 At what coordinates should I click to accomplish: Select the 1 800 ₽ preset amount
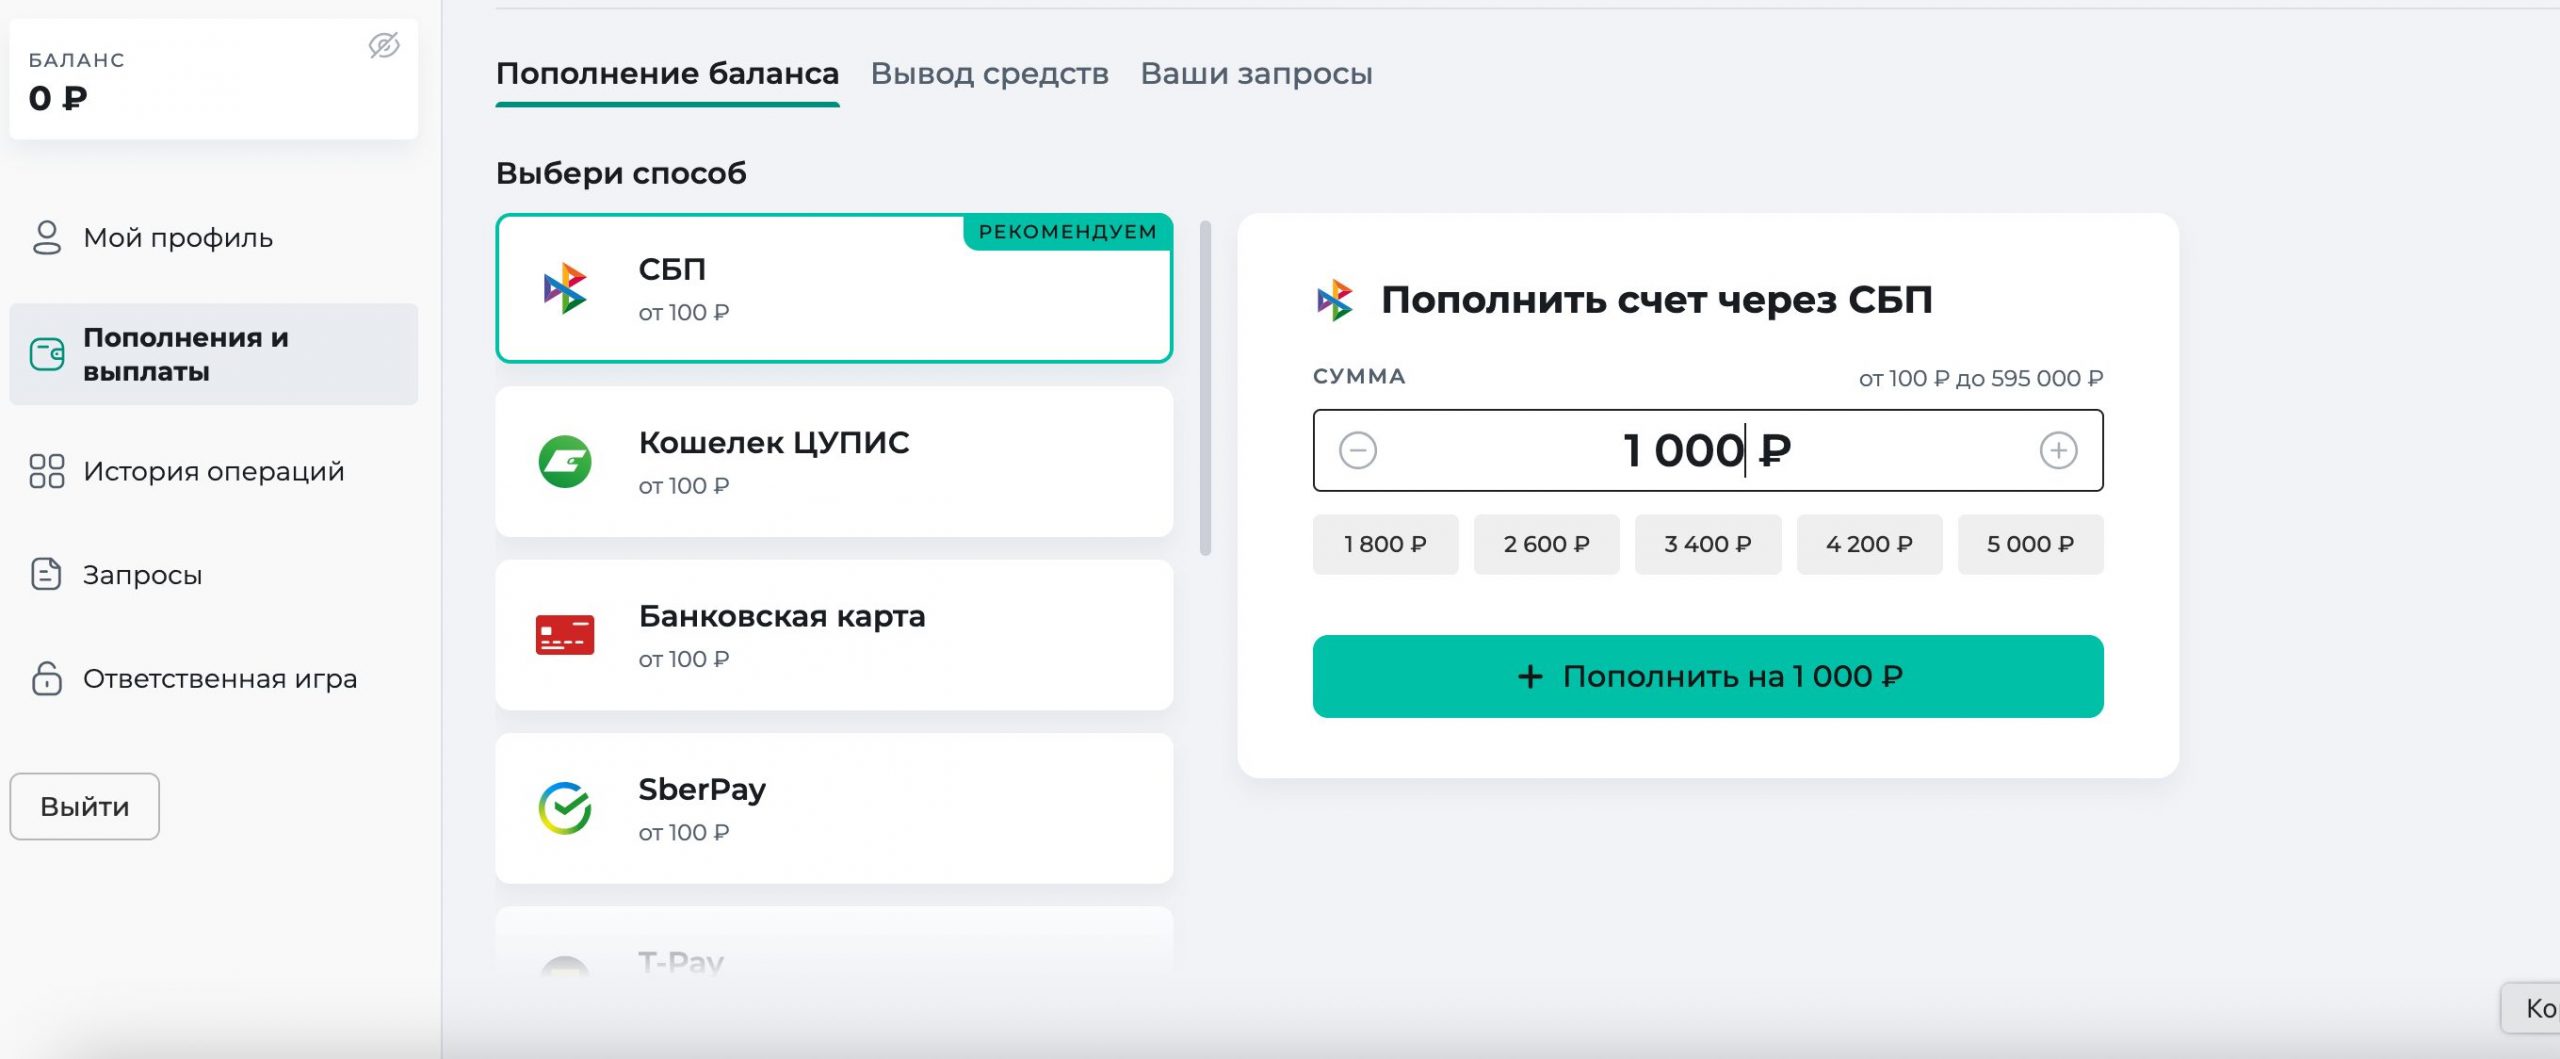pos(1385,544)
